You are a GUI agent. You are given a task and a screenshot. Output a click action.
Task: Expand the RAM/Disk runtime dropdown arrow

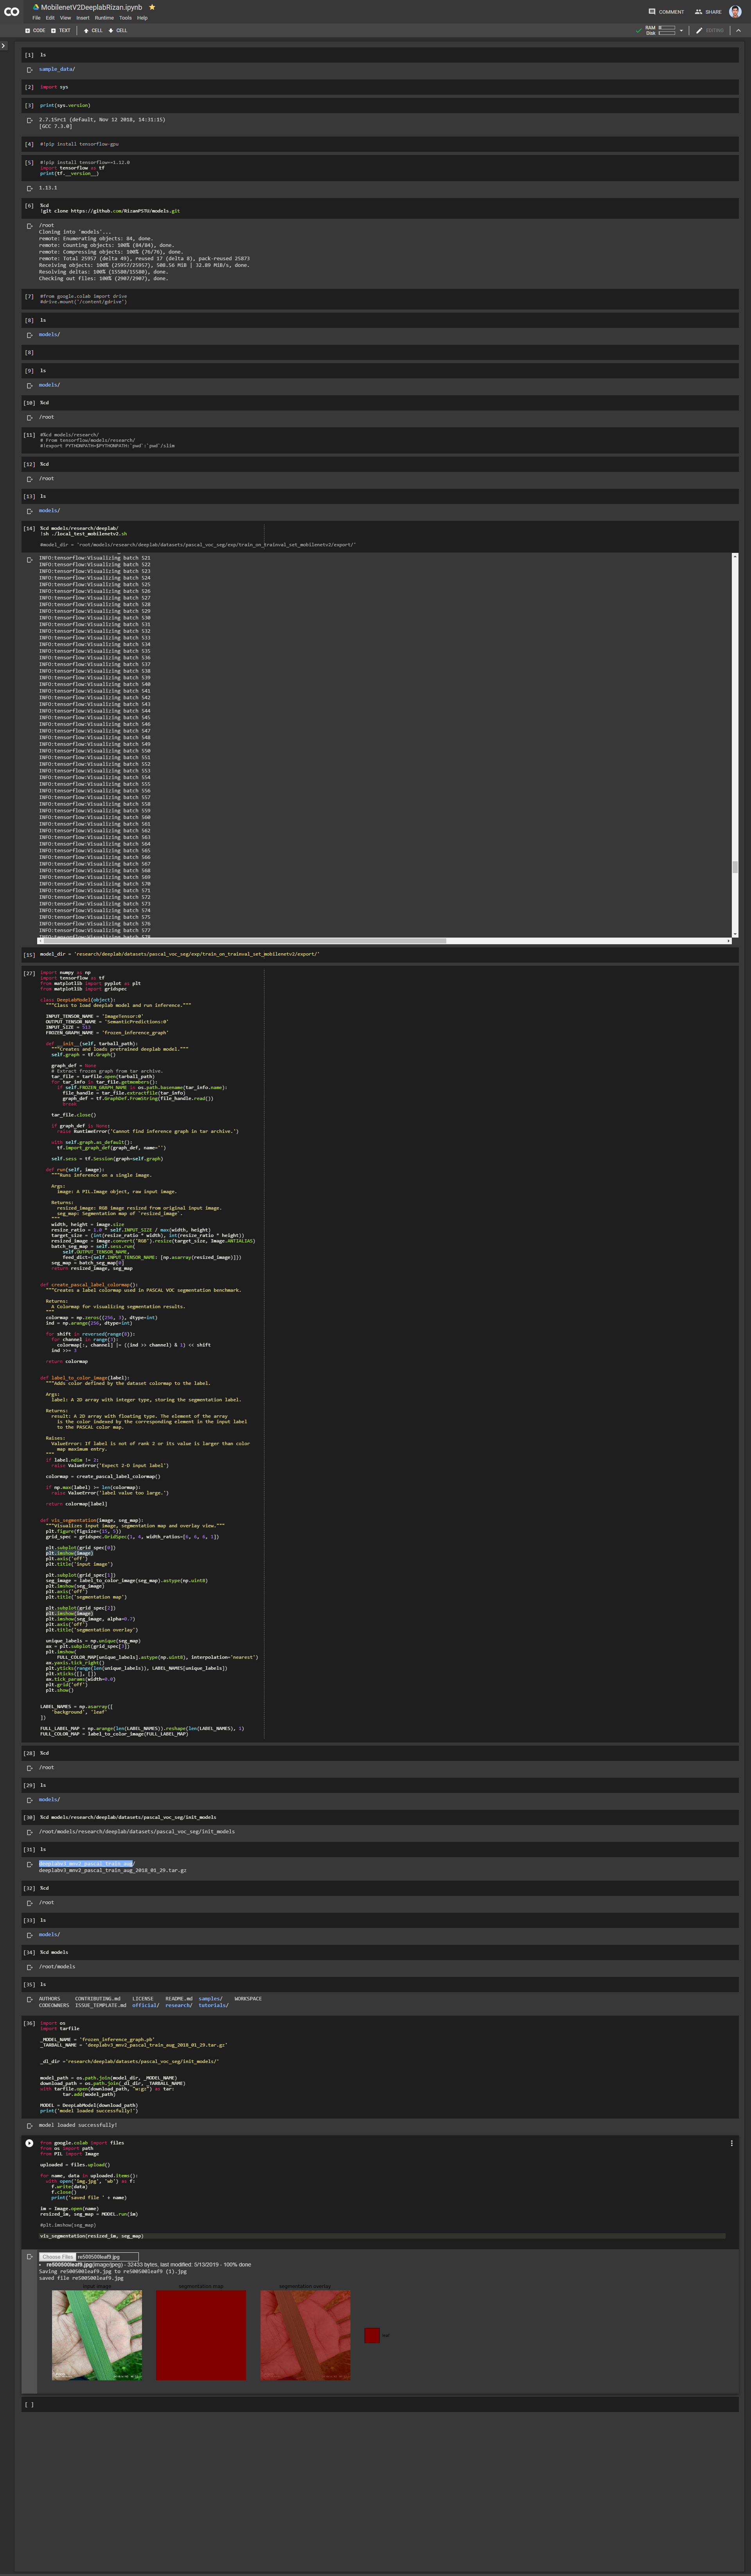[x=681, y=30]
